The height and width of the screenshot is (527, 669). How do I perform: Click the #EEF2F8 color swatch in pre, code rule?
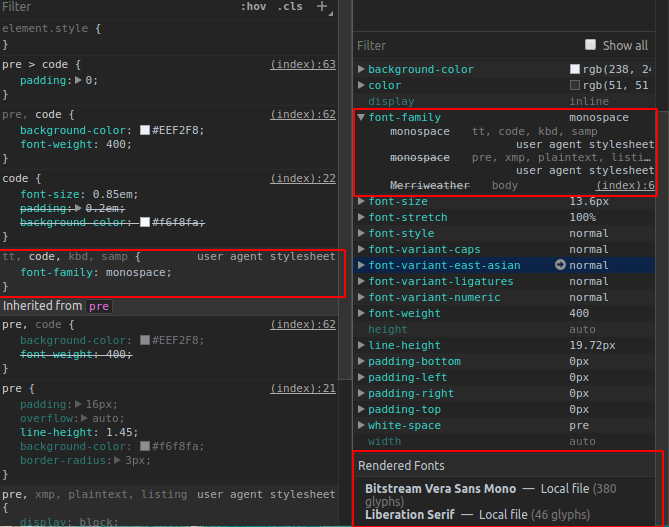click(x=145, y=130)
